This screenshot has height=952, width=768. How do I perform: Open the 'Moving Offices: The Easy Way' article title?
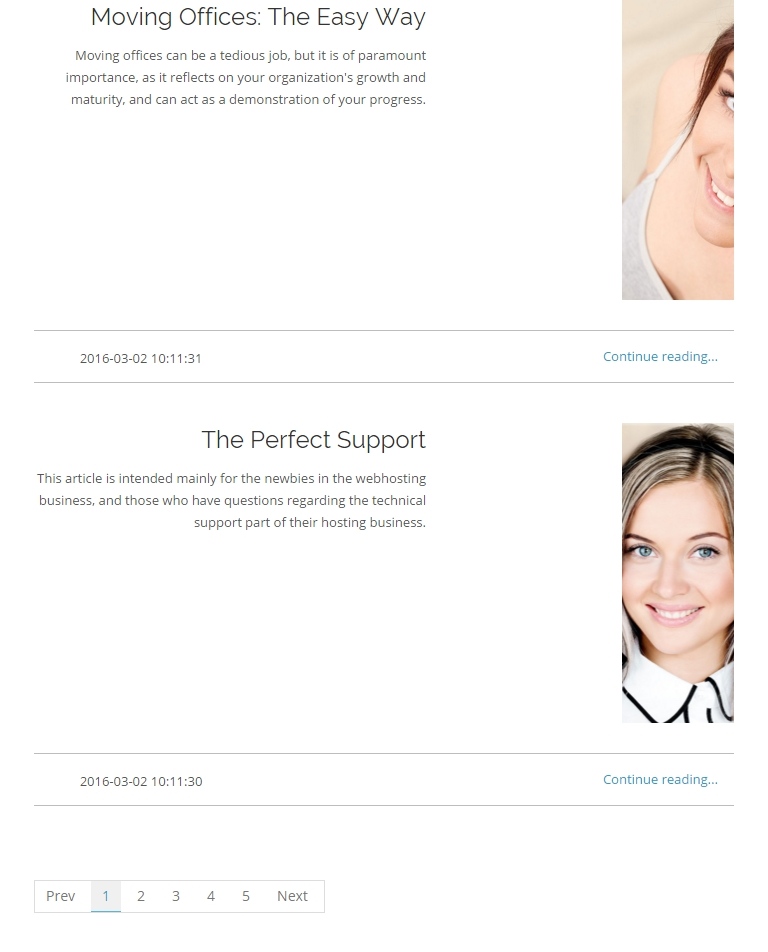pos(258,17)
